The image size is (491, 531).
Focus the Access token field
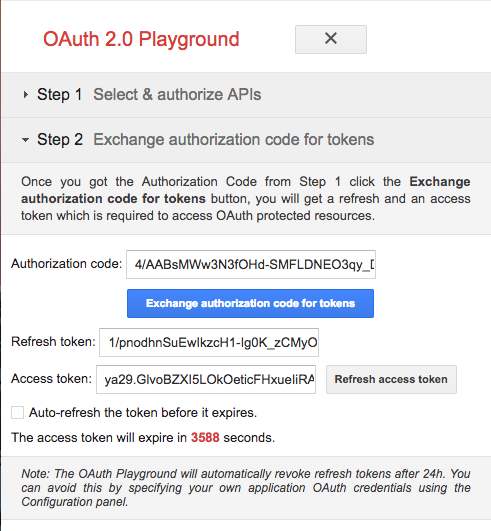tap(206, 379)
